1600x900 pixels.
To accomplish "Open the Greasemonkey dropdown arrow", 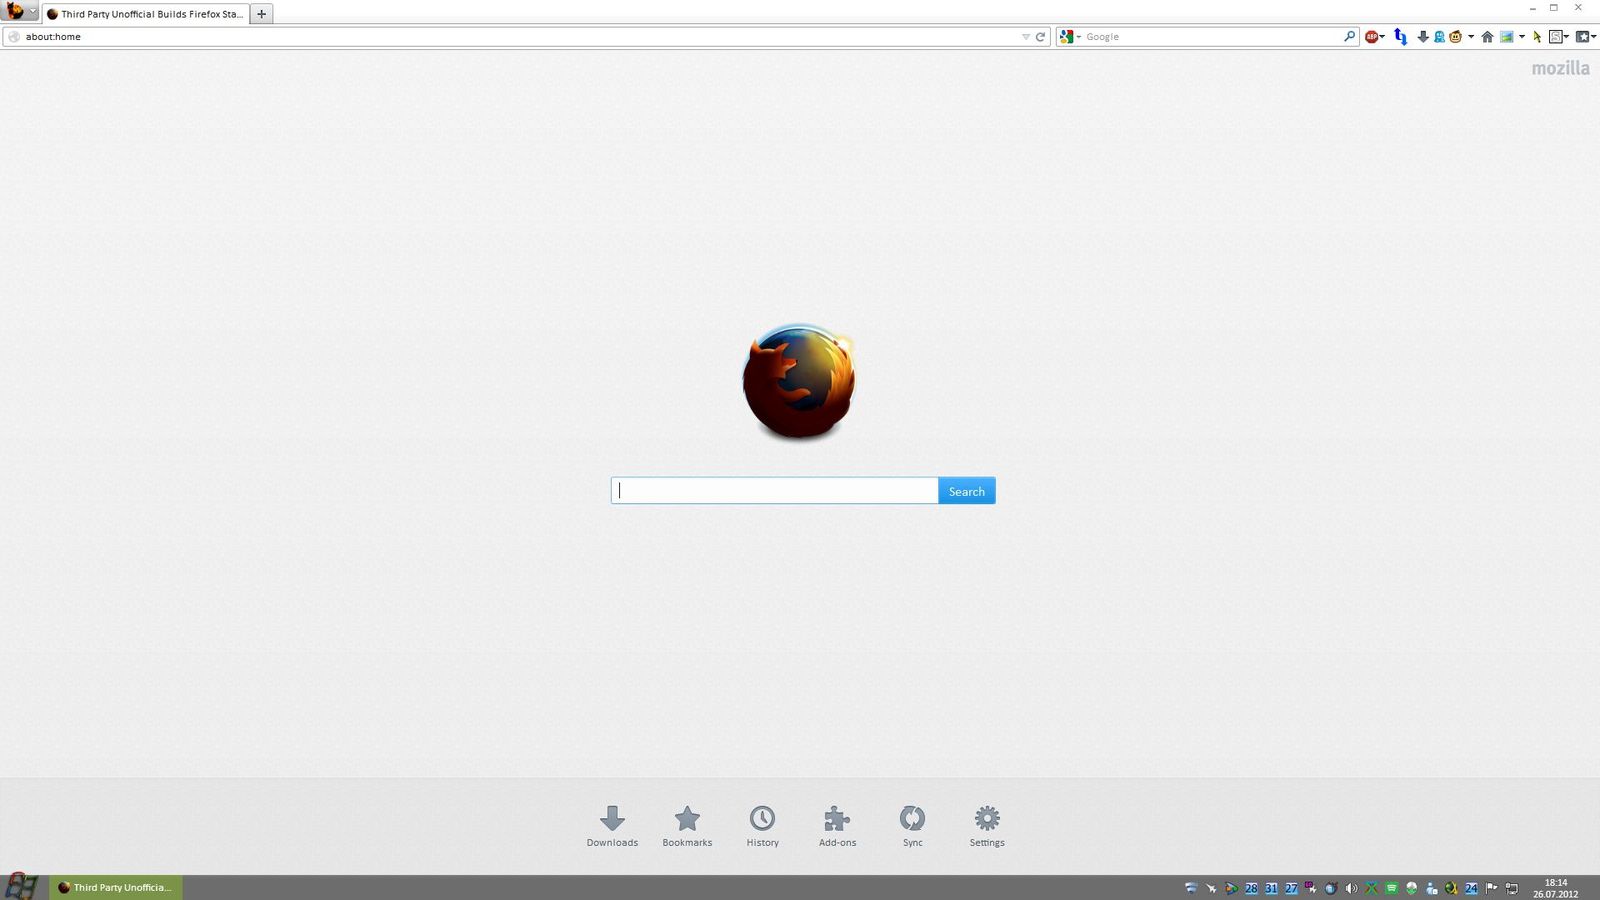I will click(x=1471, y=37).
